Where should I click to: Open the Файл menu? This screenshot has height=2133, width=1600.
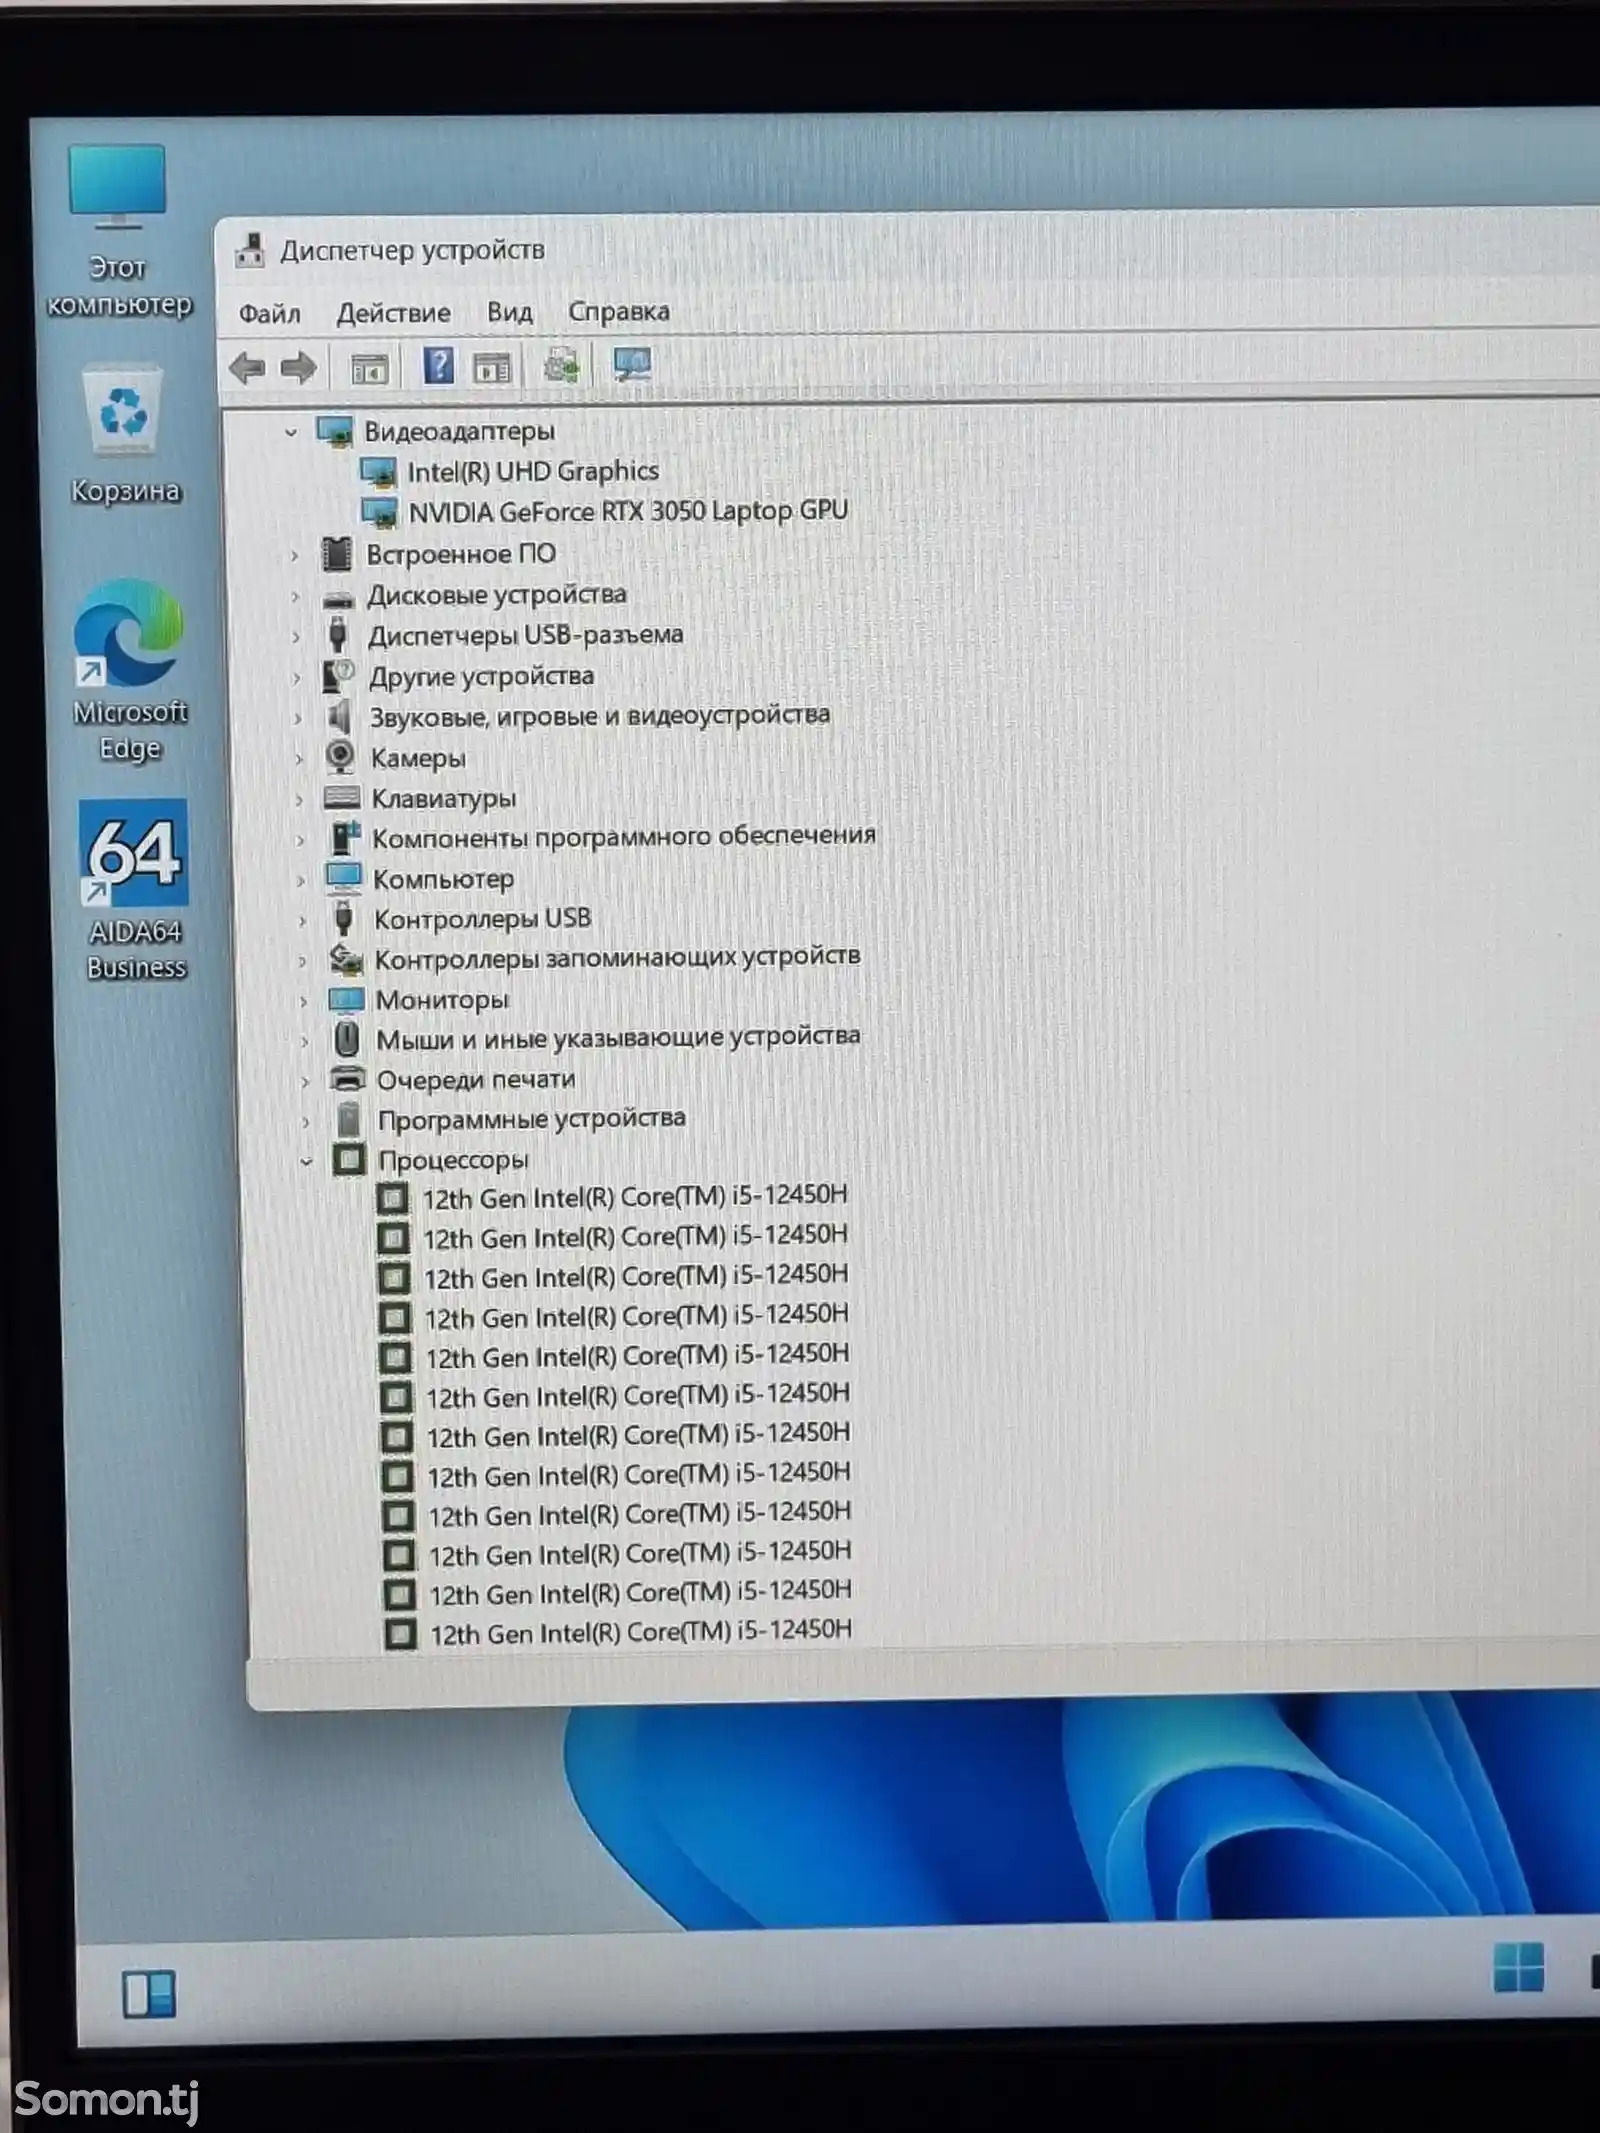point(269,314)
